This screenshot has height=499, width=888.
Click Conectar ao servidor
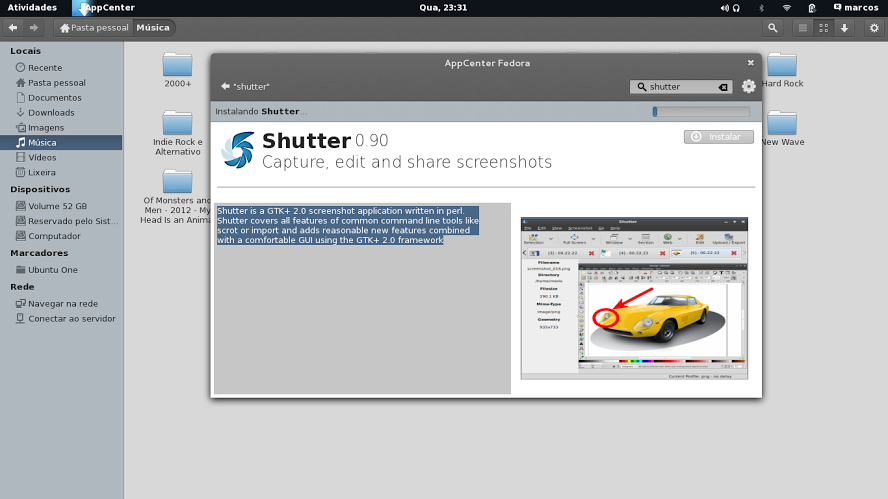(61, 318)
